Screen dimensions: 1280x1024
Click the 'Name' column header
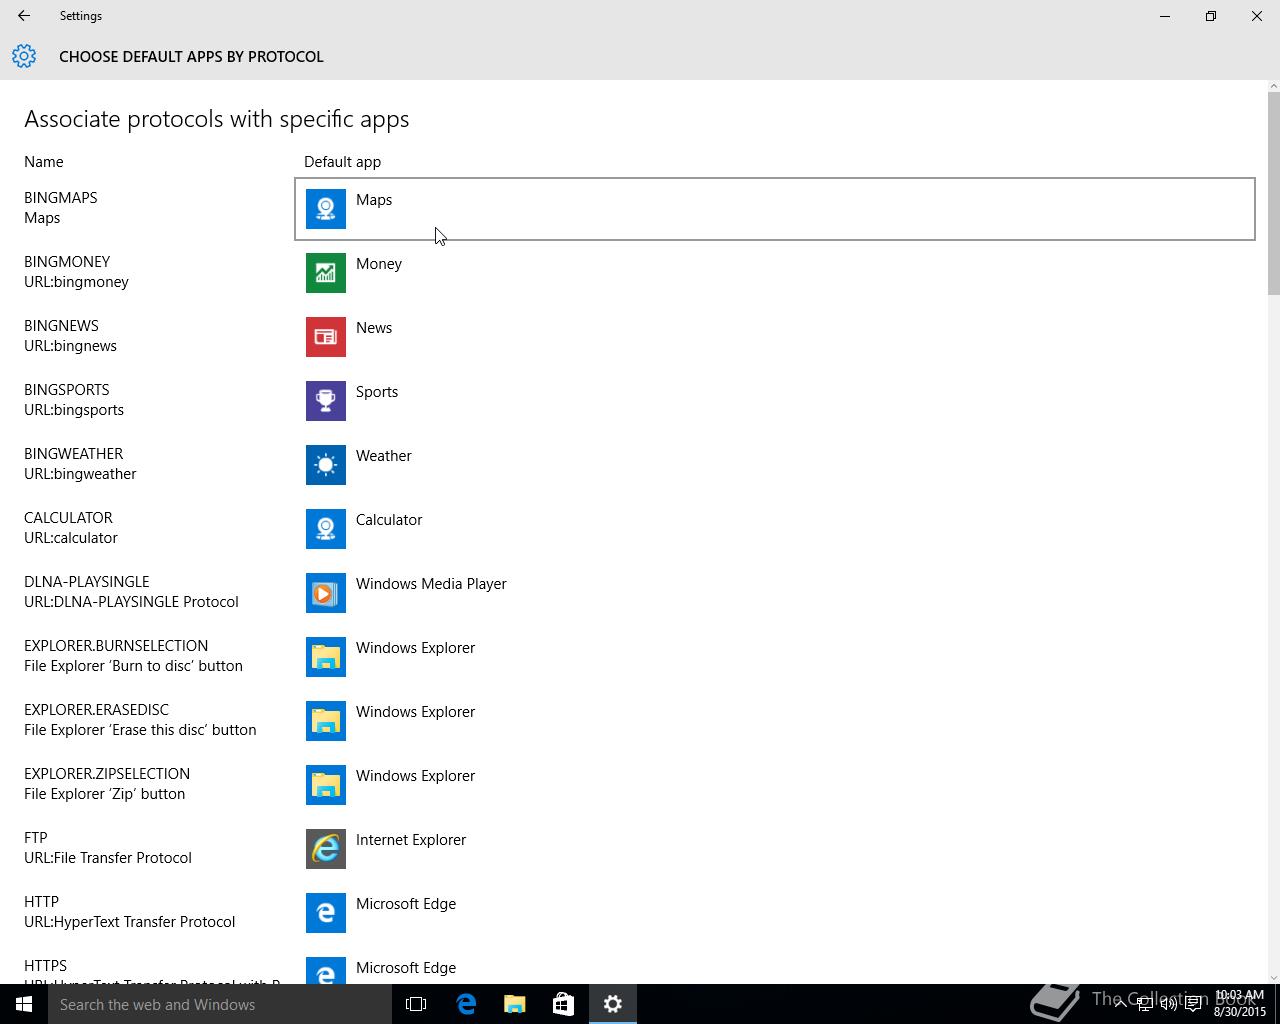[44, 162]
